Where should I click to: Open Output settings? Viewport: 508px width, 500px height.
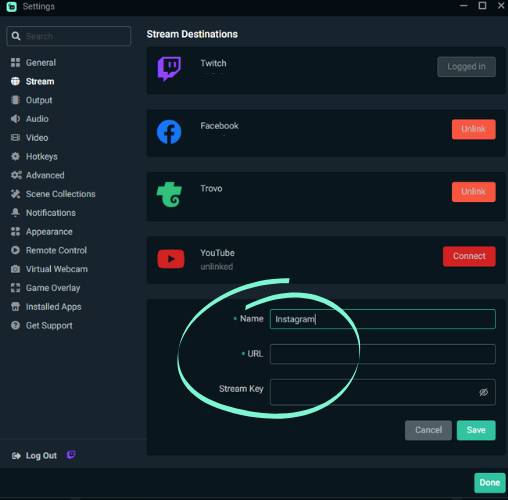point(39,100)
